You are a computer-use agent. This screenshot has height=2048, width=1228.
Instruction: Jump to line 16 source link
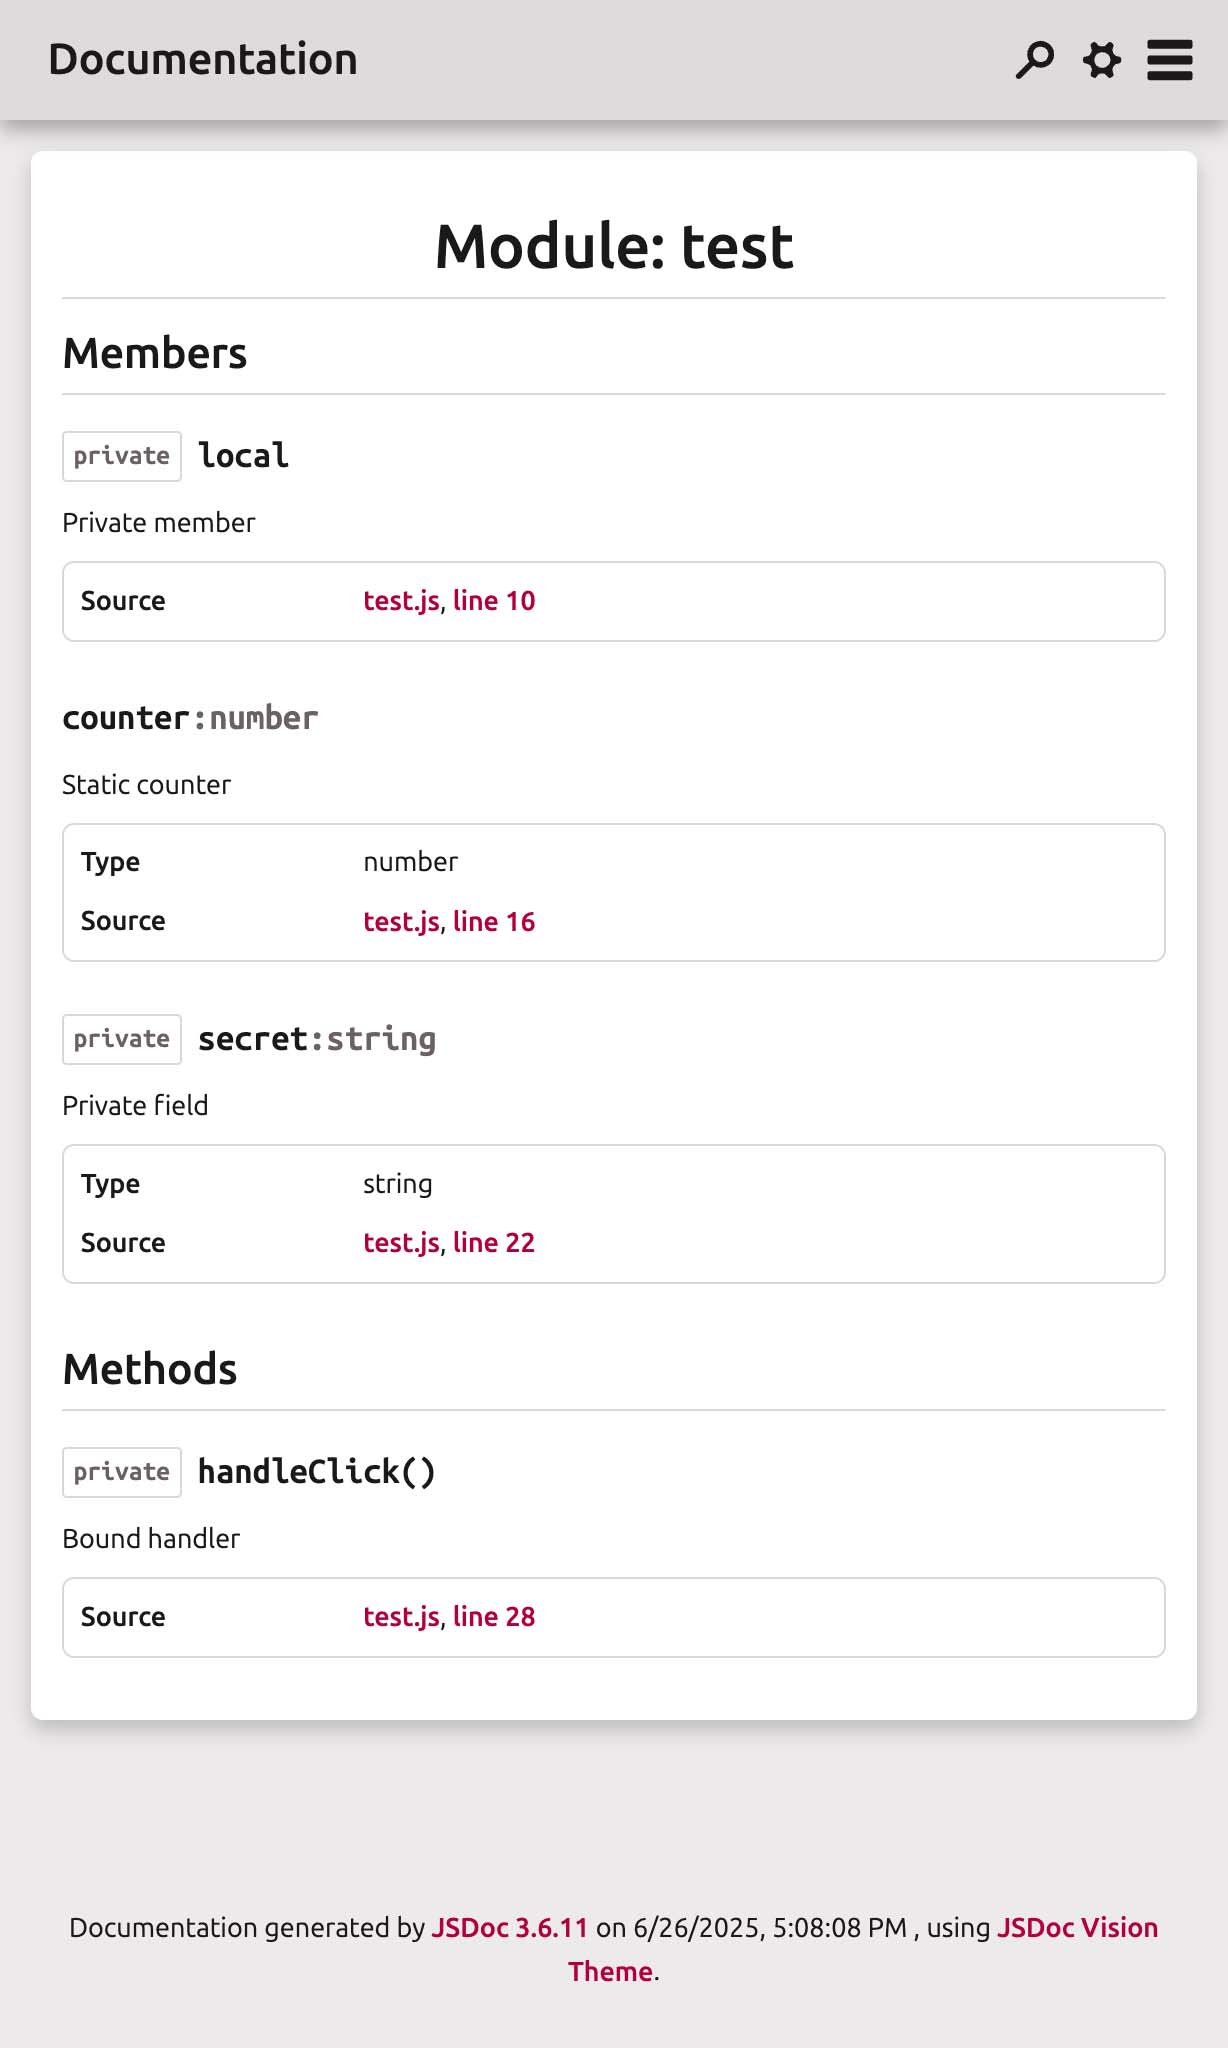(x=494, y=922)
